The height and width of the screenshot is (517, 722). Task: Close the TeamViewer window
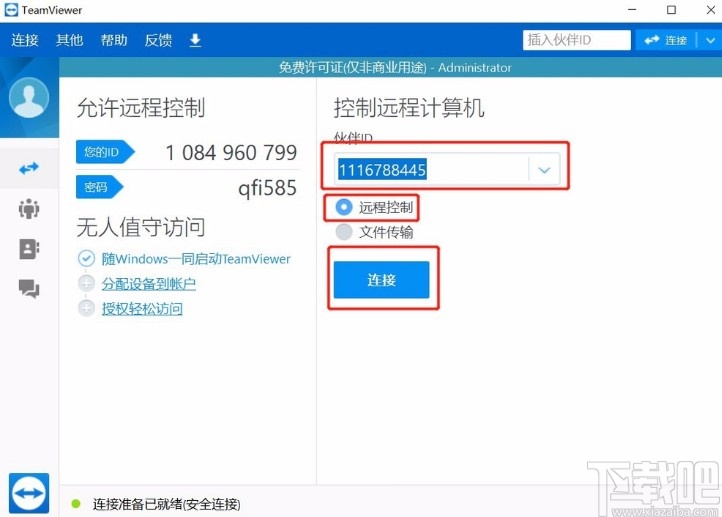711,10
